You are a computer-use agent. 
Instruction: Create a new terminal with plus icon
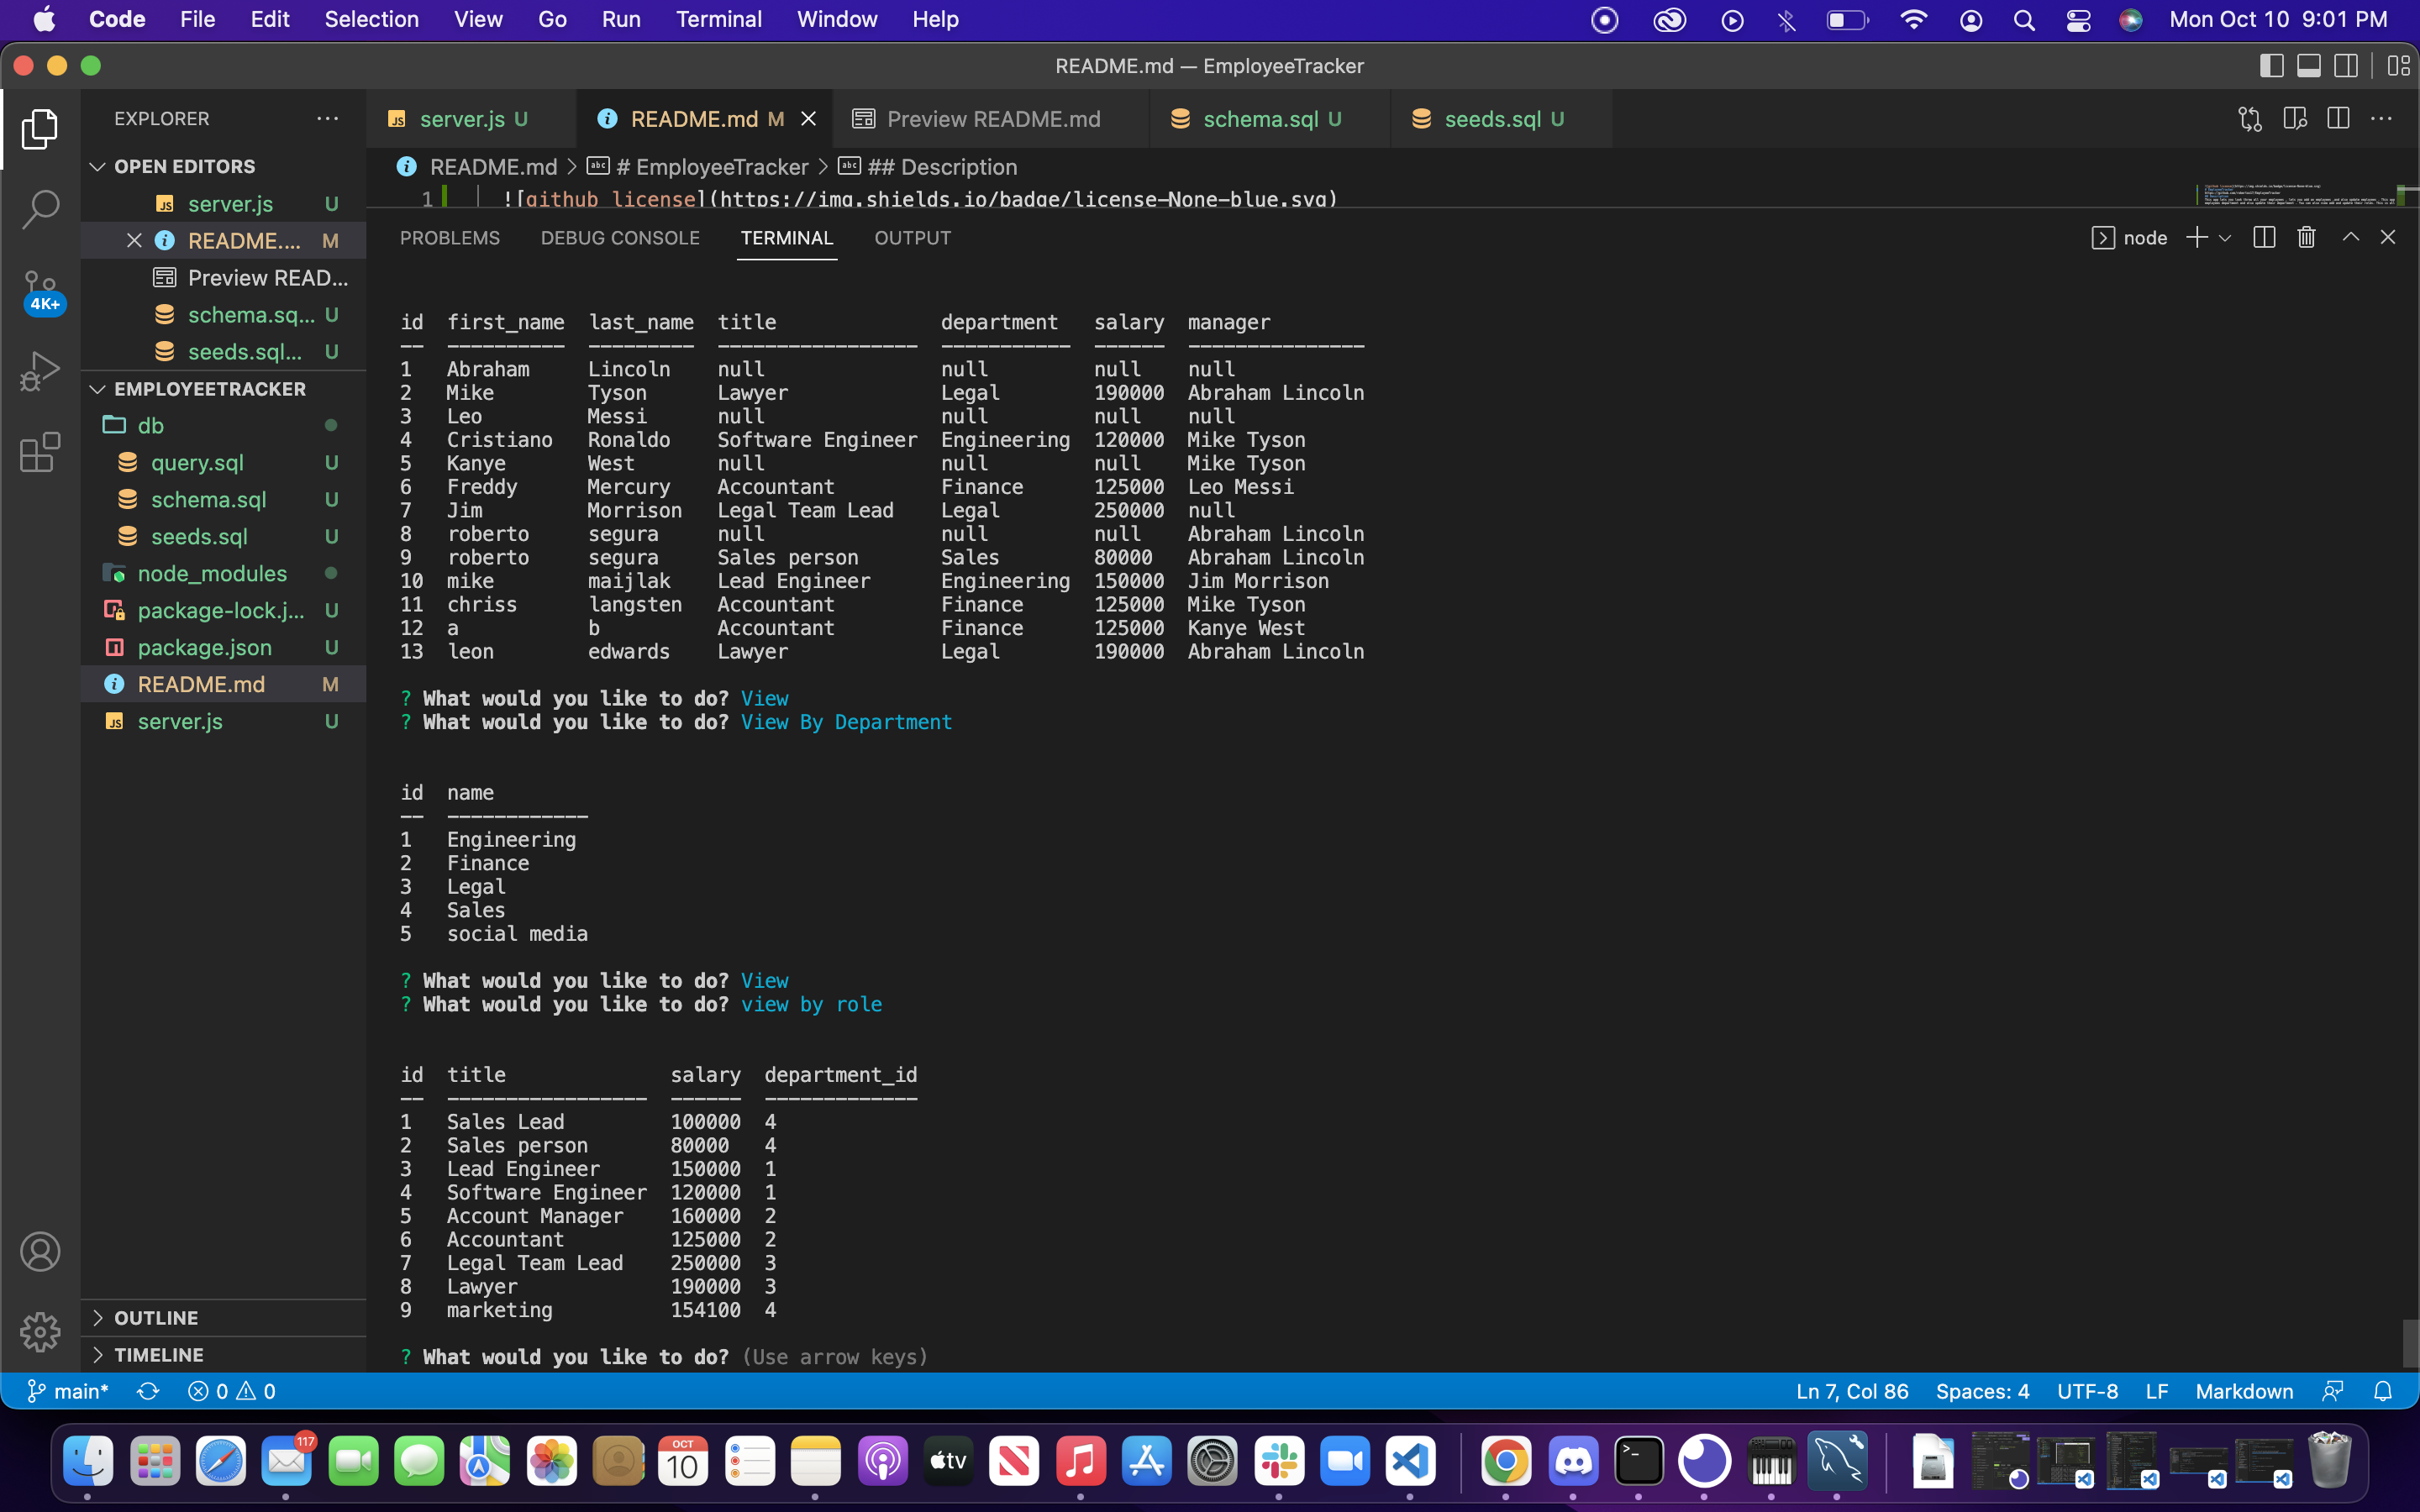click(2196, 237)
